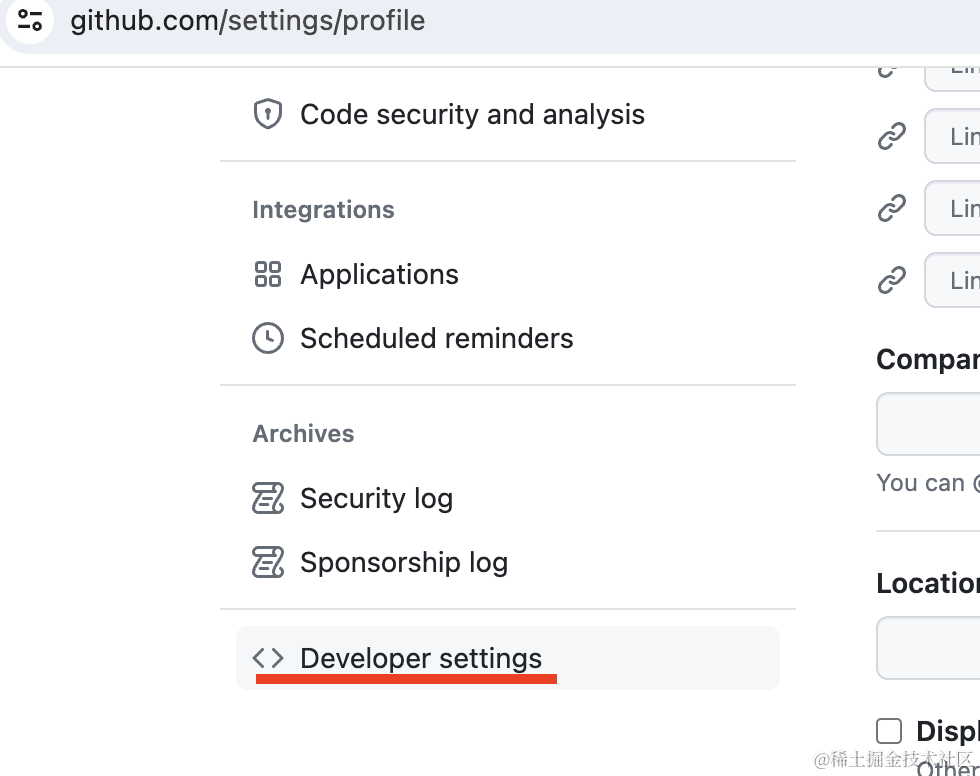Focus the Company input field
This screenshot has width=980, height=776.
click(x=930, y=424)
